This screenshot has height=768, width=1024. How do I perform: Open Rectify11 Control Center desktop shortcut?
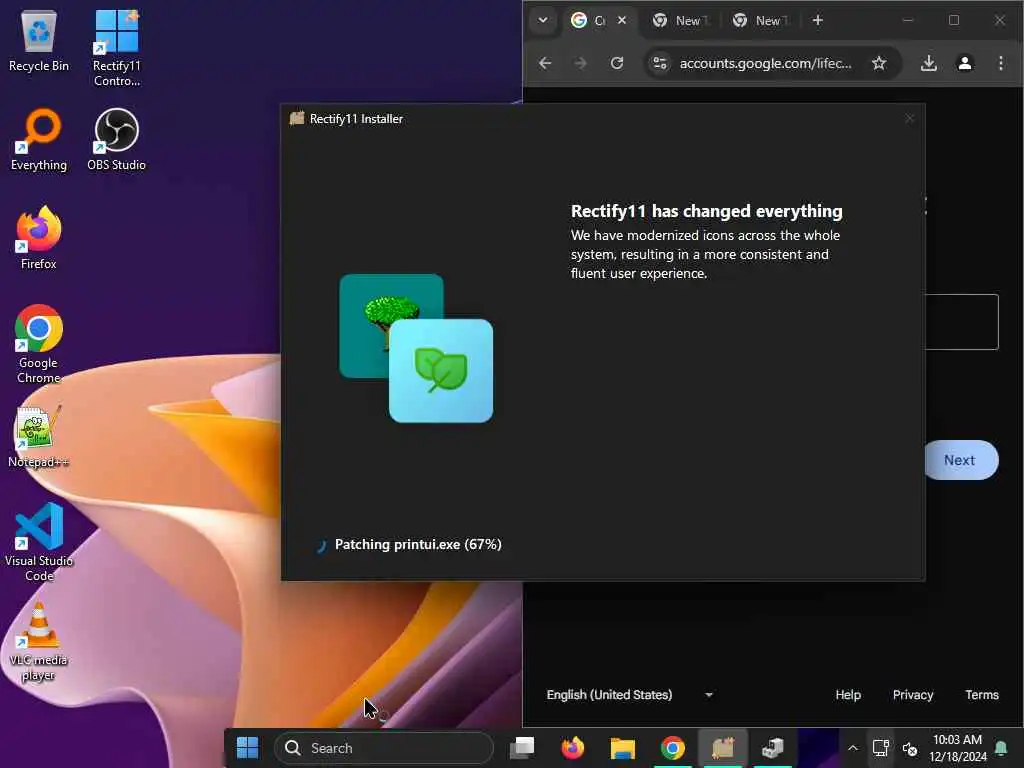click(x=116, y=48)
